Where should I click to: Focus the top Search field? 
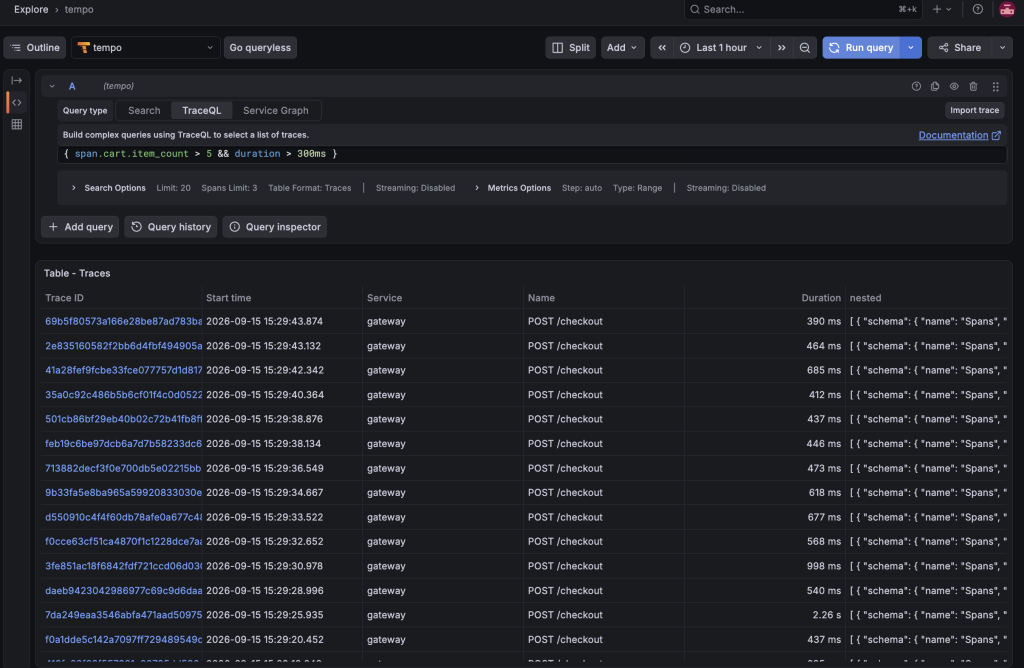pos(803,9)
